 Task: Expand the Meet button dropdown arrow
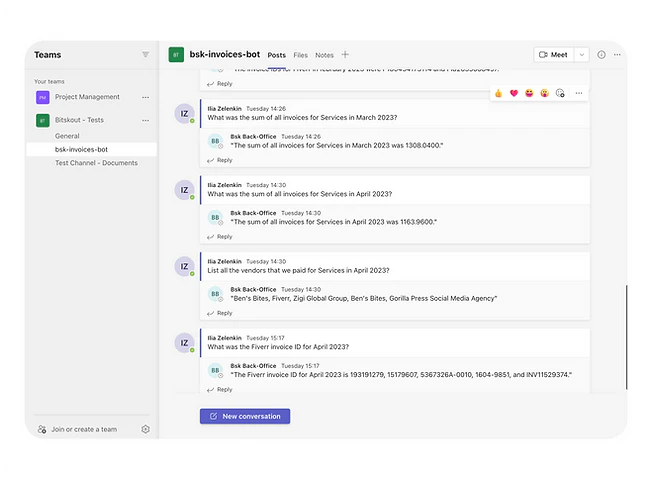[582, 55]
